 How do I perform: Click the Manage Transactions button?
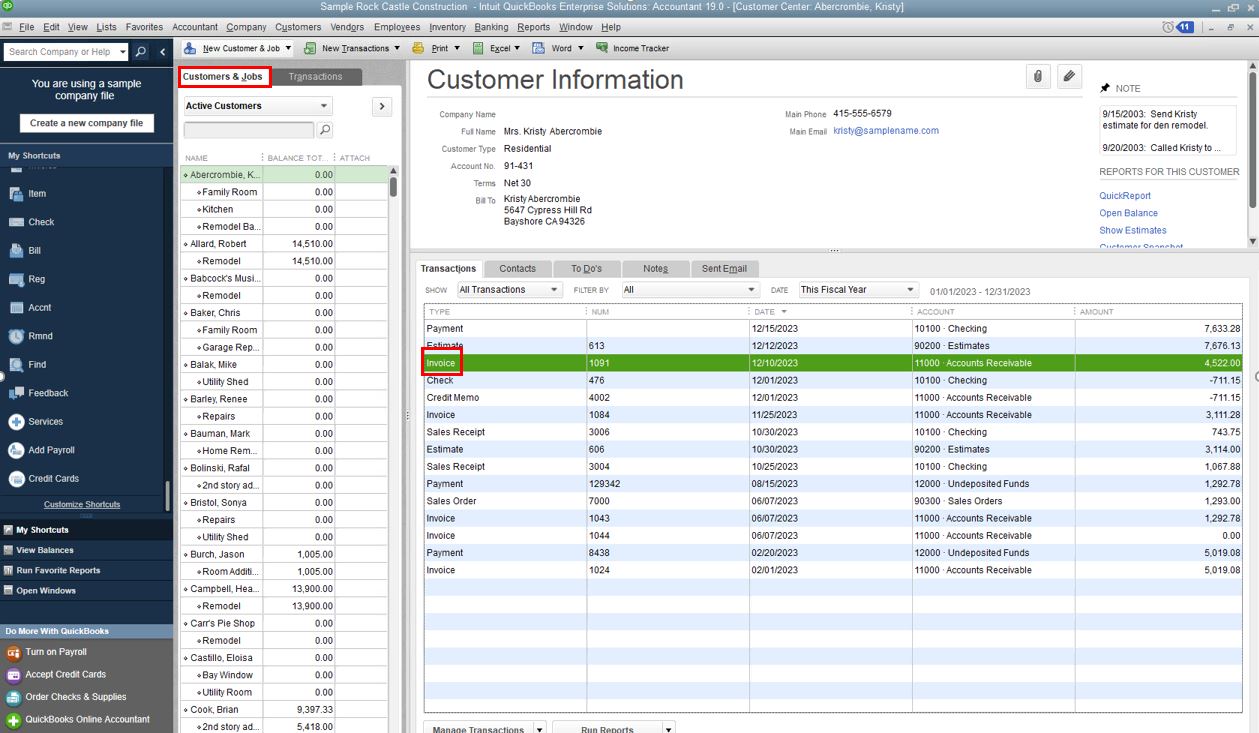click(x=485, y=728)
